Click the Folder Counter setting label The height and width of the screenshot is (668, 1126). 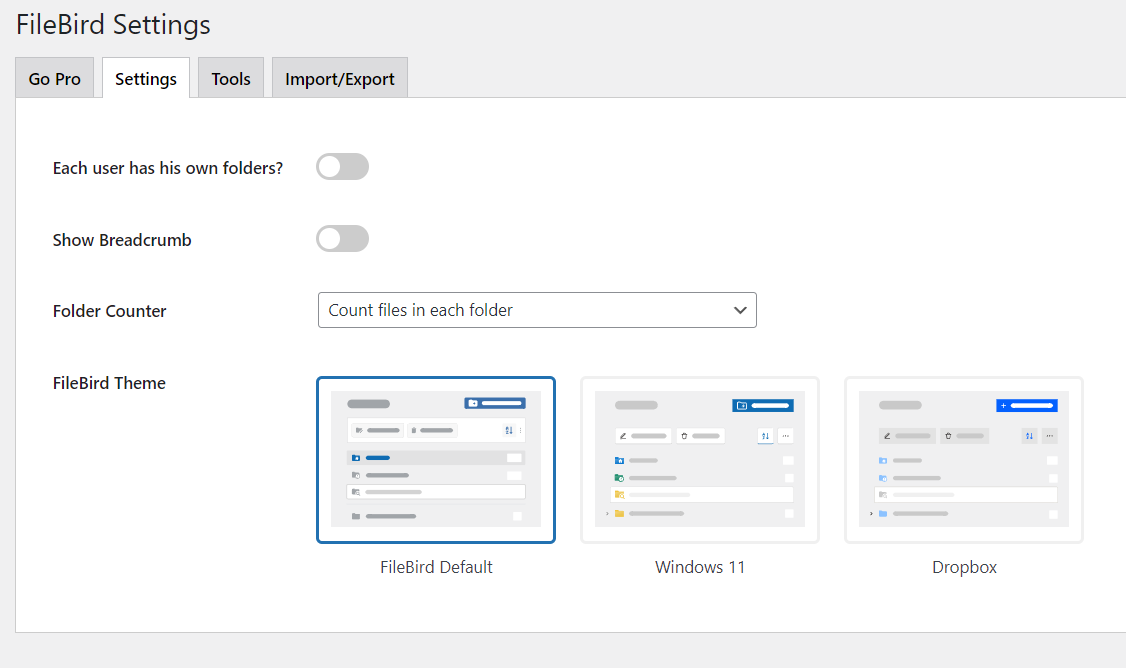109,311
